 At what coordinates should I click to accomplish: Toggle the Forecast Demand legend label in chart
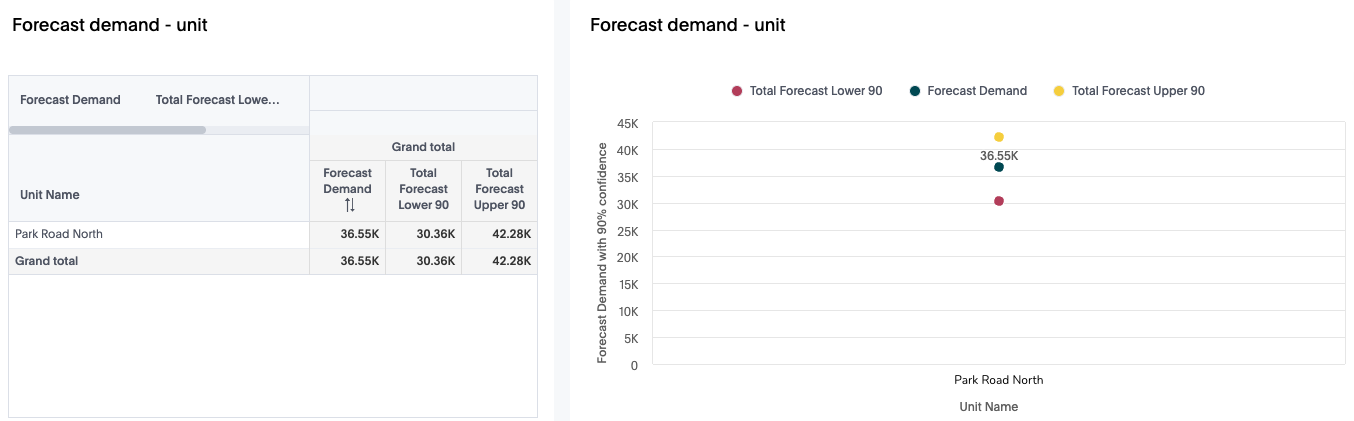click(x=976, y=91)
